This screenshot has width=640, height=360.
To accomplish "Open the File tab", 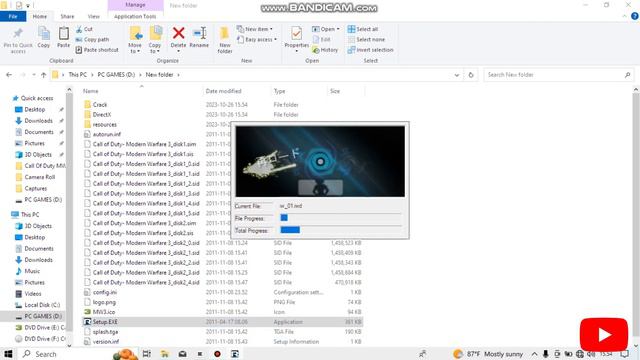I will 13,16.
